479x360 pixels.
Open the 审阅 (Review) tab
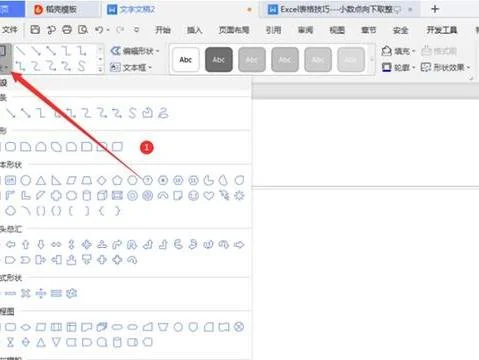point(305,30)
